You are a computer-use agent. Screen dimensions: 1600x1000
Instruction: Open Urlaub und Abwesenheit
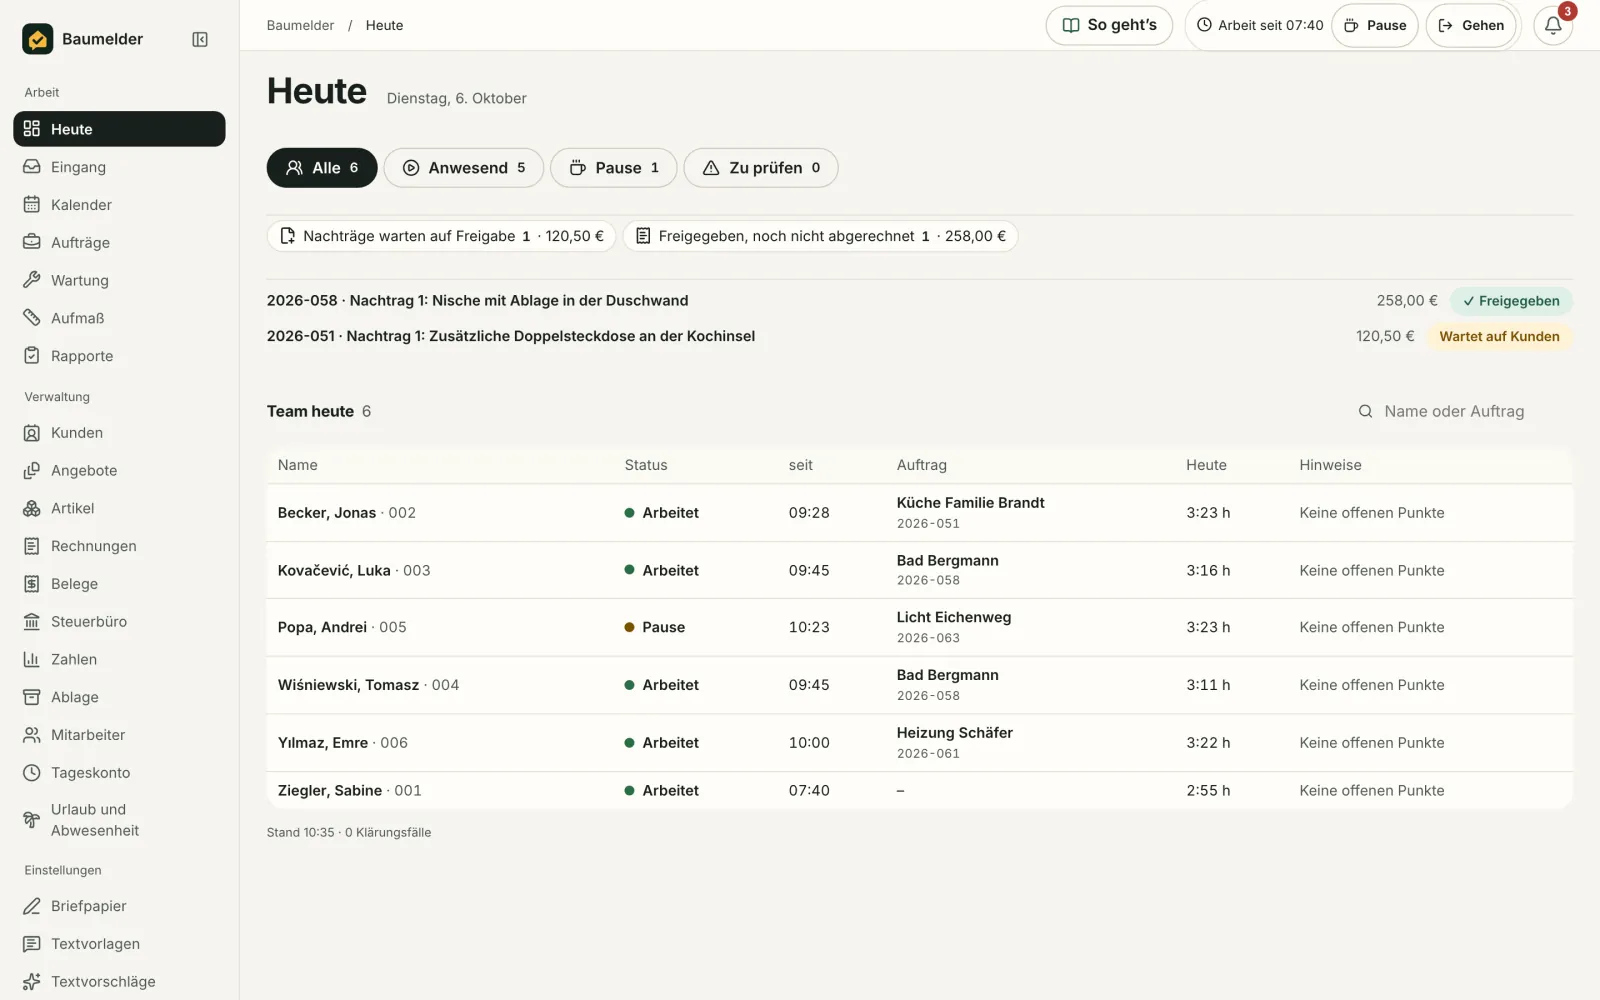tap(119, 820)
